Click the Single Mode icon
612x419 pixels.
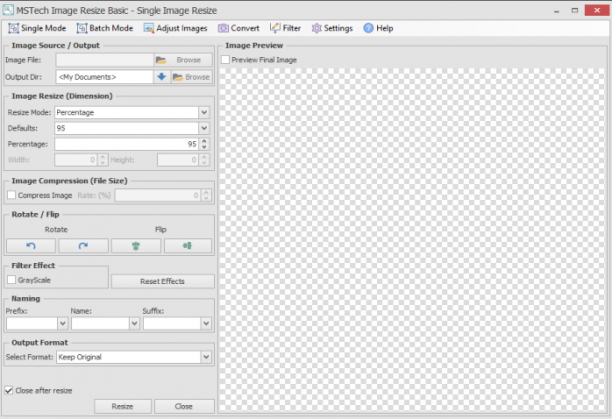click(x=14, y=28)
